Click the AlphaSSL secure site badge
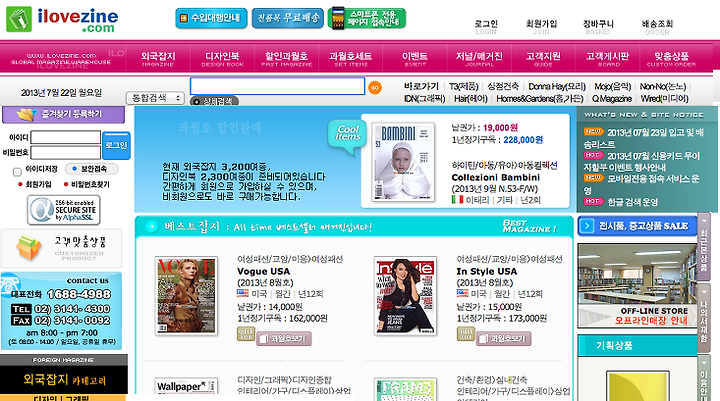Viewport: 720px width, 401px height. (64, 210)
